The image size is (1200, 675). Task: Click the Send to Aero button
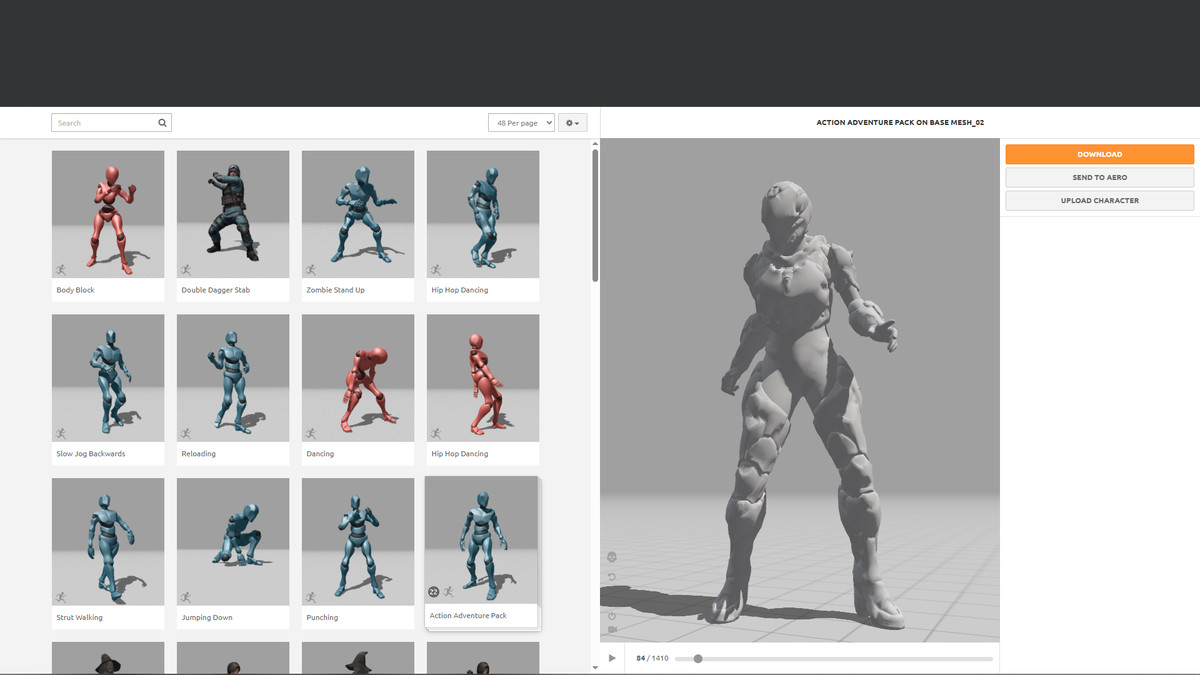coord(1099,177)
